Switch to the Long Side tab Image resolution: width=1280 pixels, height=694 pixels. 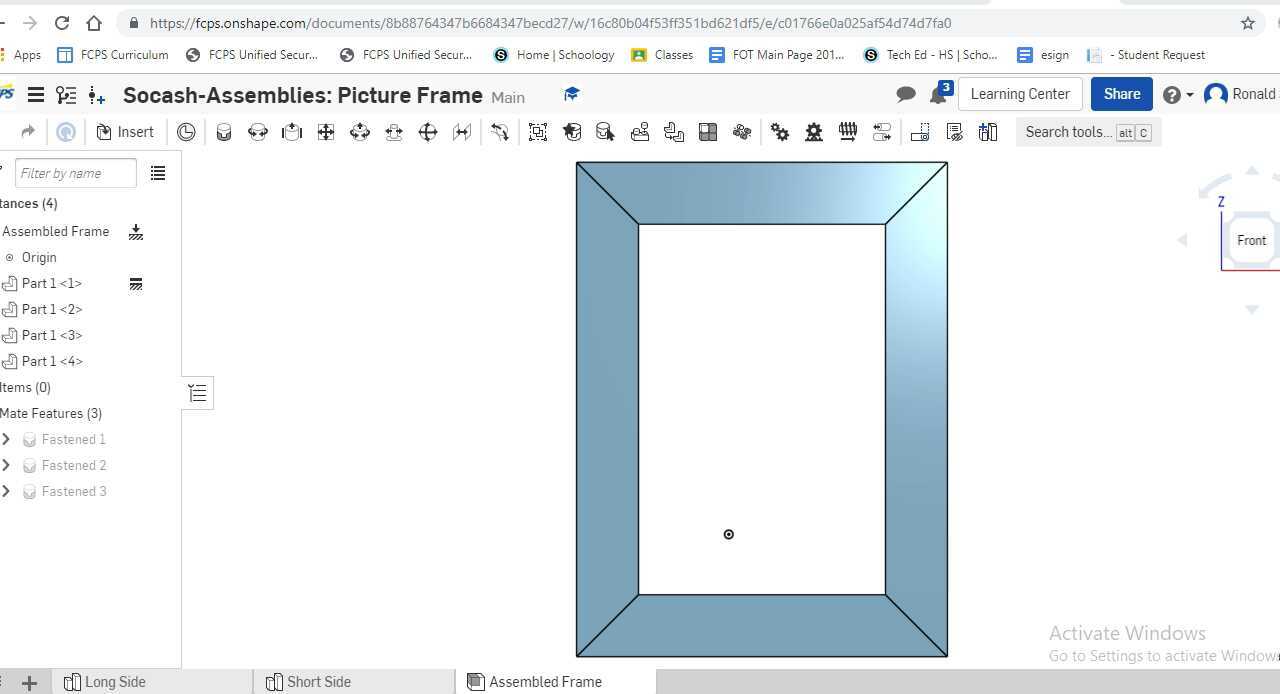pyautogui.click(x=115, y=682)
